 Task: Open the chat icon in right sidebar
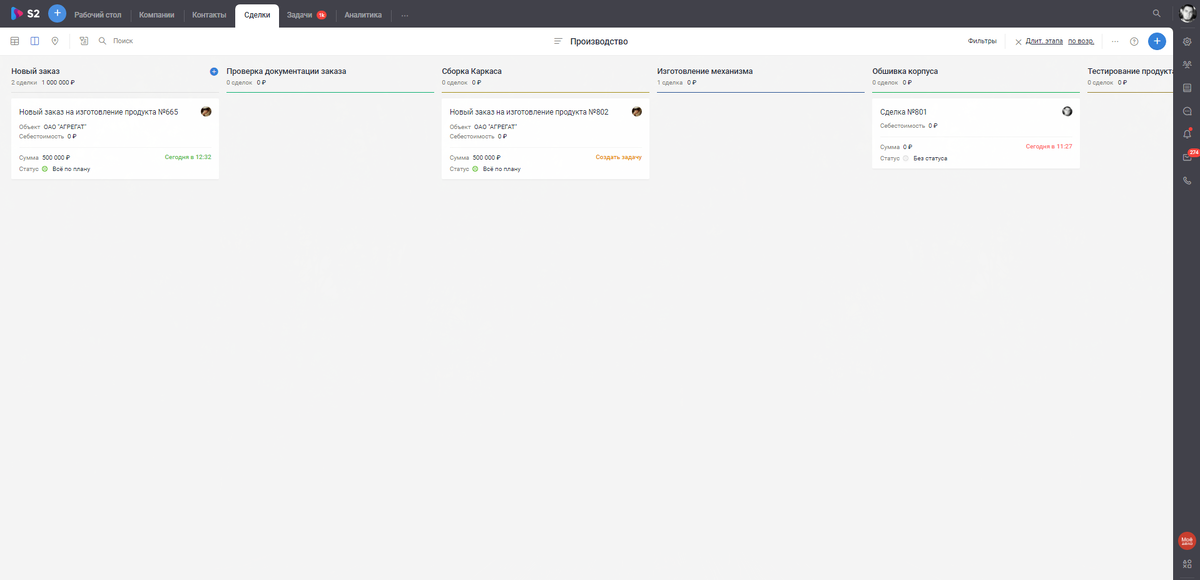pos(1188,111)
